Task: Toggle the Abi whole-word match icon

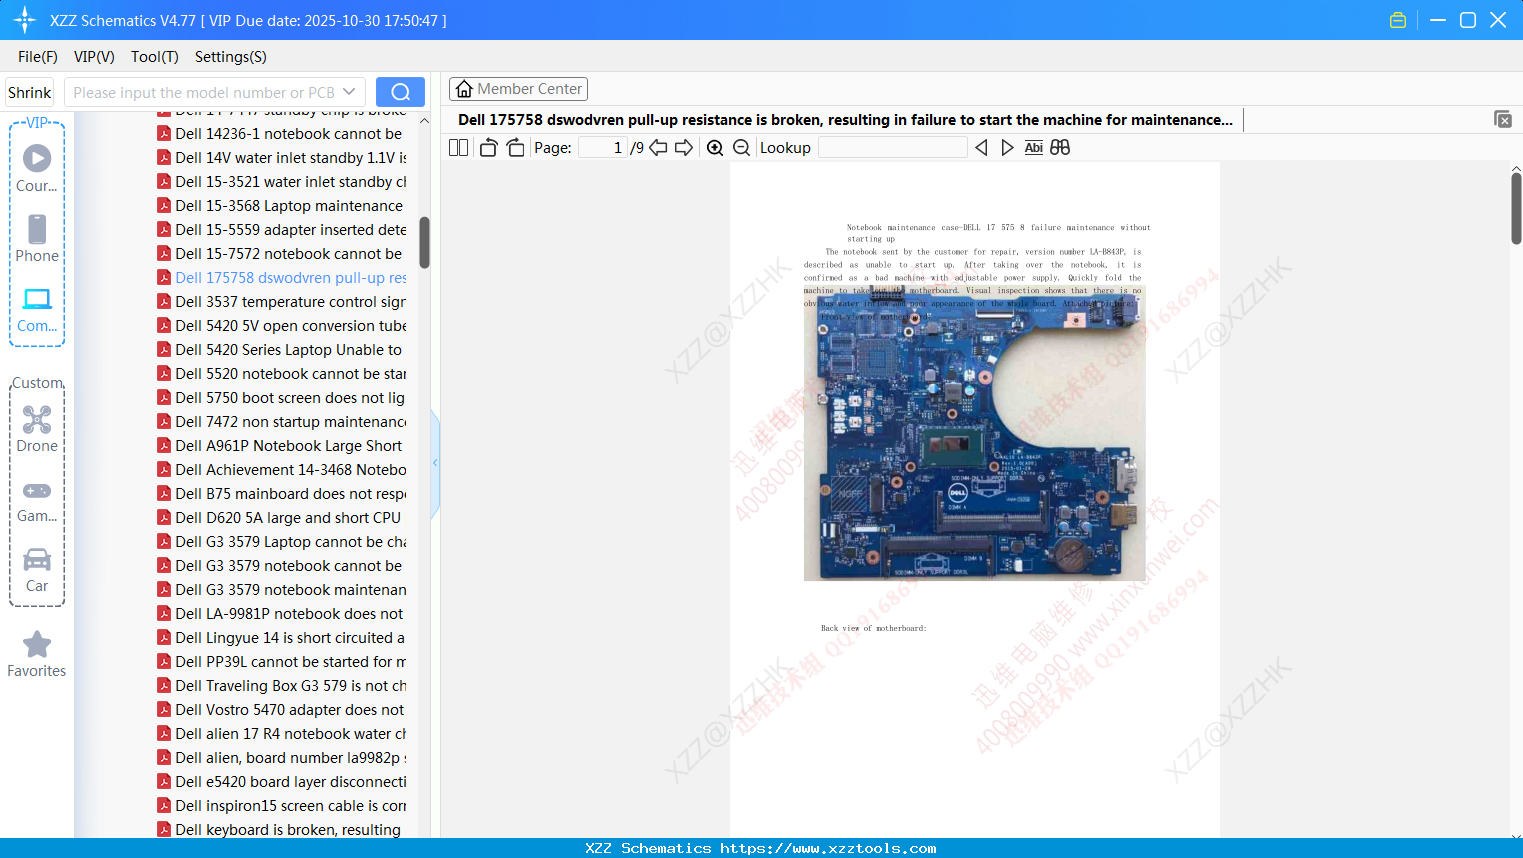Action: click(x=1034, y=147)
